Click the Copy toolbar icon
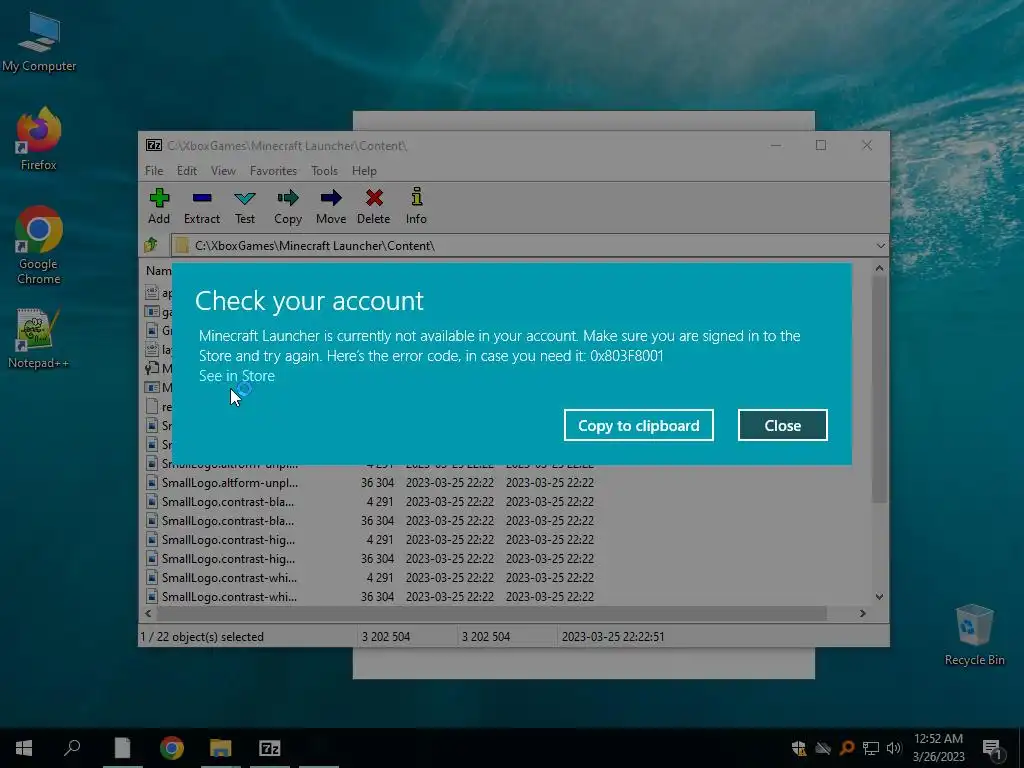The width and height of the screenshot is (1024, 768). tap(288, 206)
